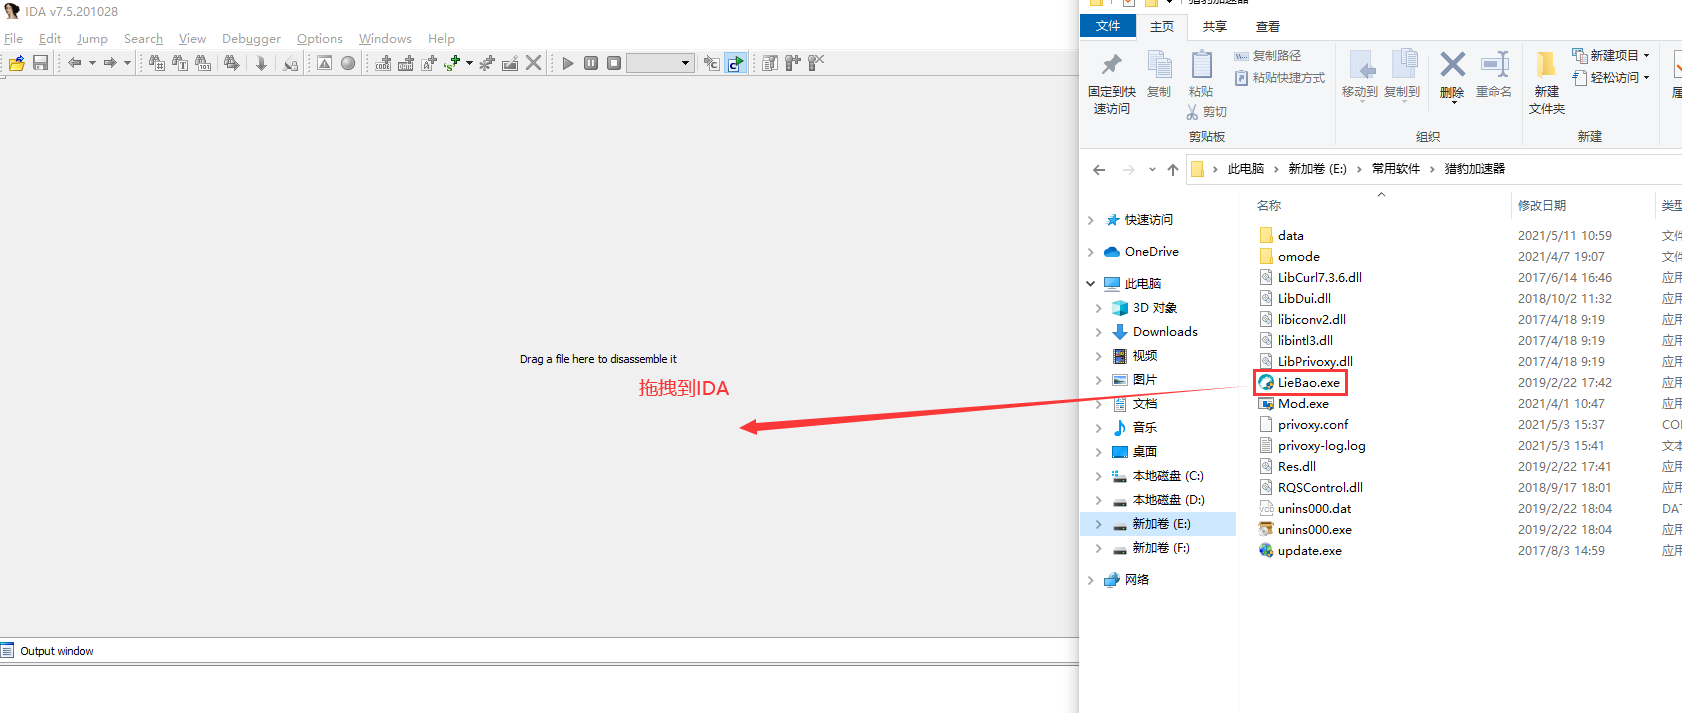This screenshot has width=1682, height=713.
Task: Switch to Explorer 查看 ribbon tab
Action: pos(1268,27)
